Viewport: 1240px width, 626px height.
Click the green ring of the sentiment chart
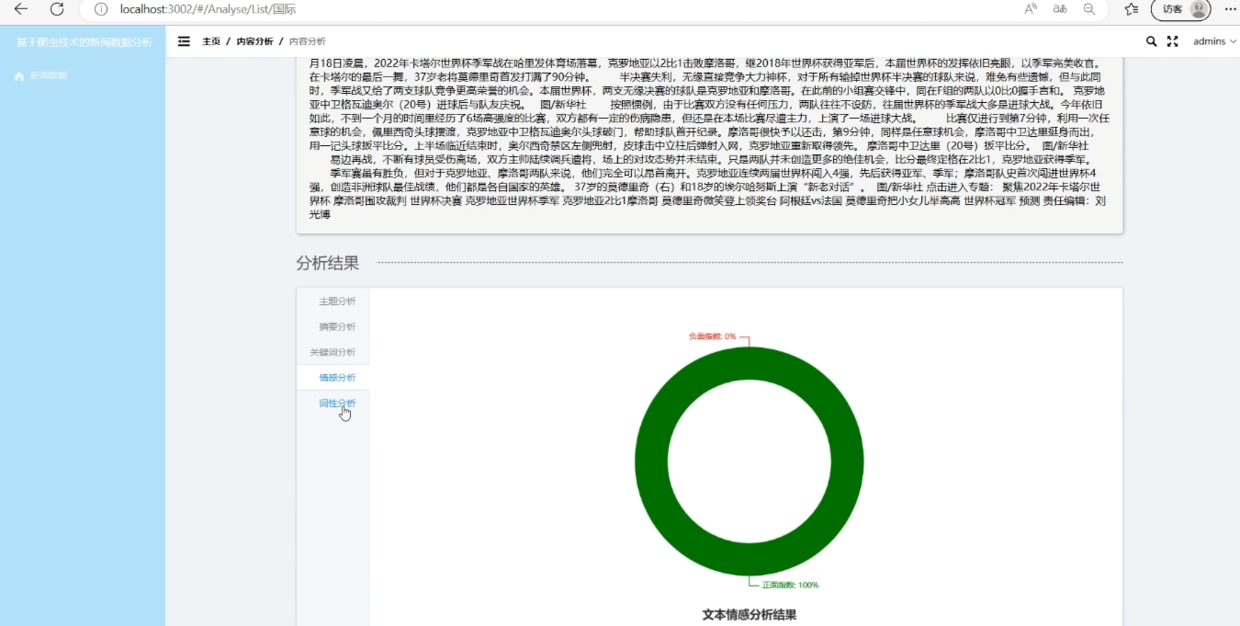click(650, 461)
